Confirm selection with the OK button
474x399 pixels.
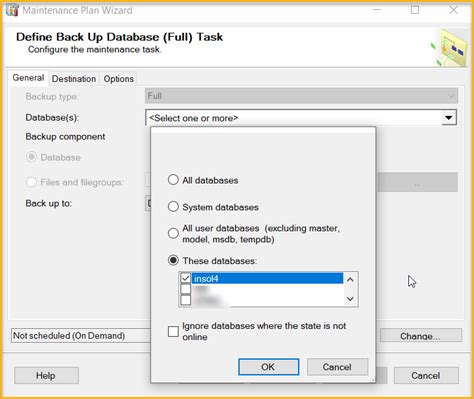(x=268, y=367)
